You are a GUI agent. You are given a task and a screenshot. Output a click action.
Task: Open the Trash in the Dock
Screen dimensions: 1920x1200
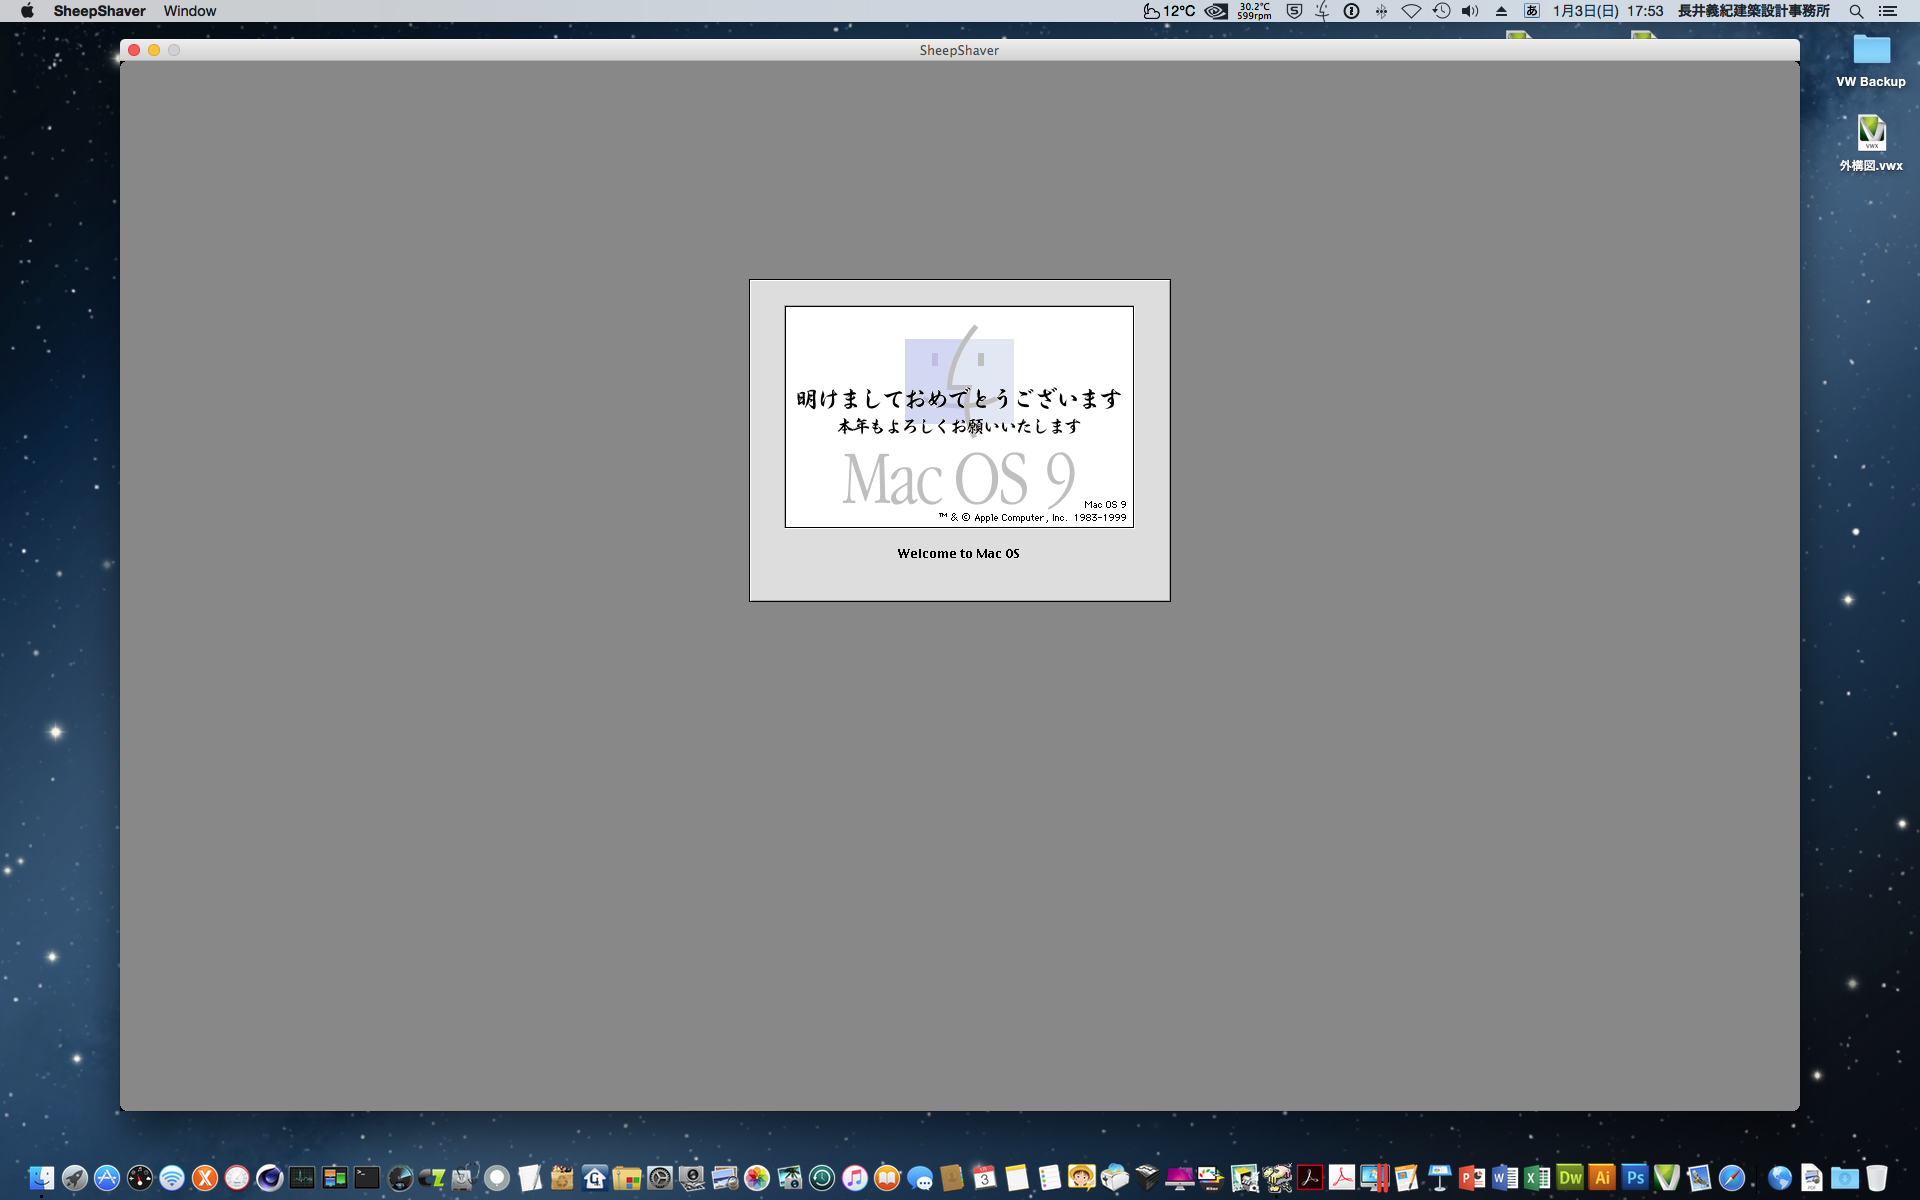(x=1877, y=1178)
